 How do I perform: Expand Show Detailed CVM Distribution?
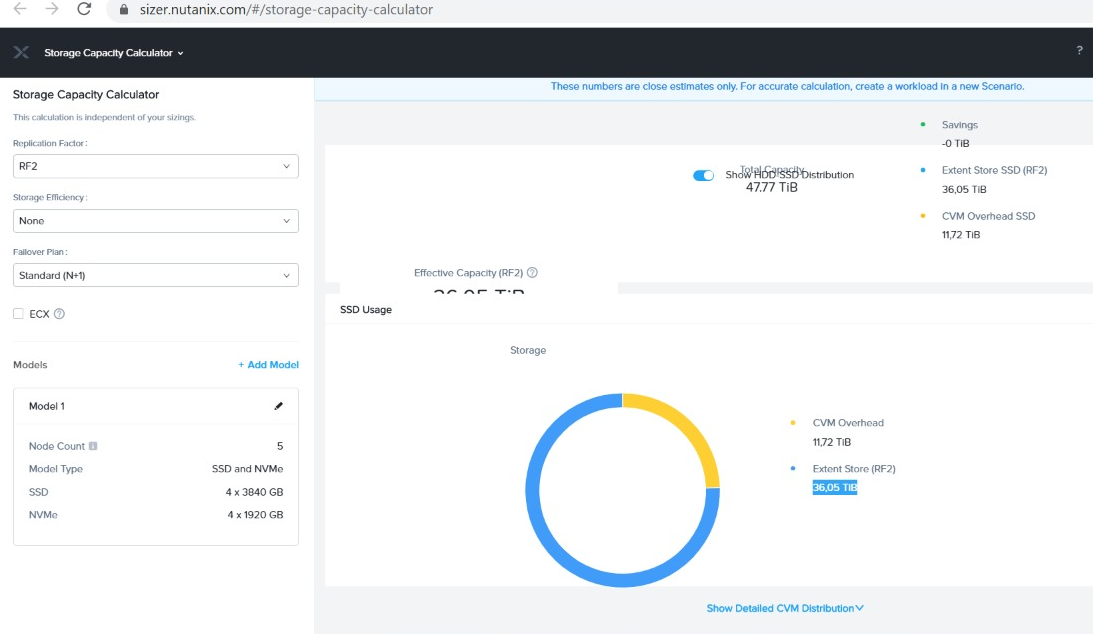[x=785, y=608]
